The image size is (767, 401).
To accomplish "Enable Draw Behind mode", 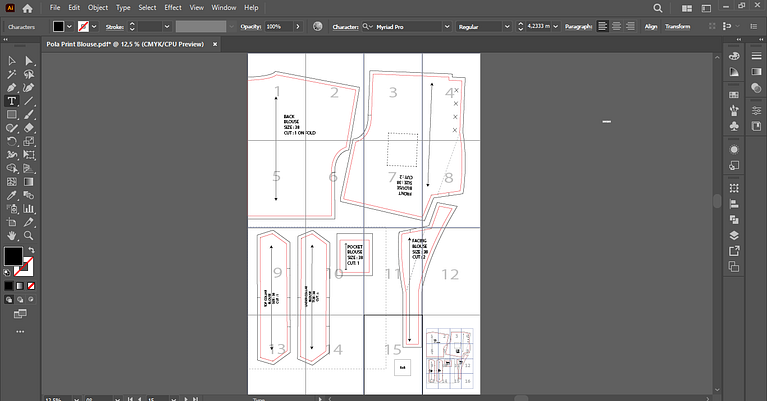I will pyautogui.click(x=20, y=300).
